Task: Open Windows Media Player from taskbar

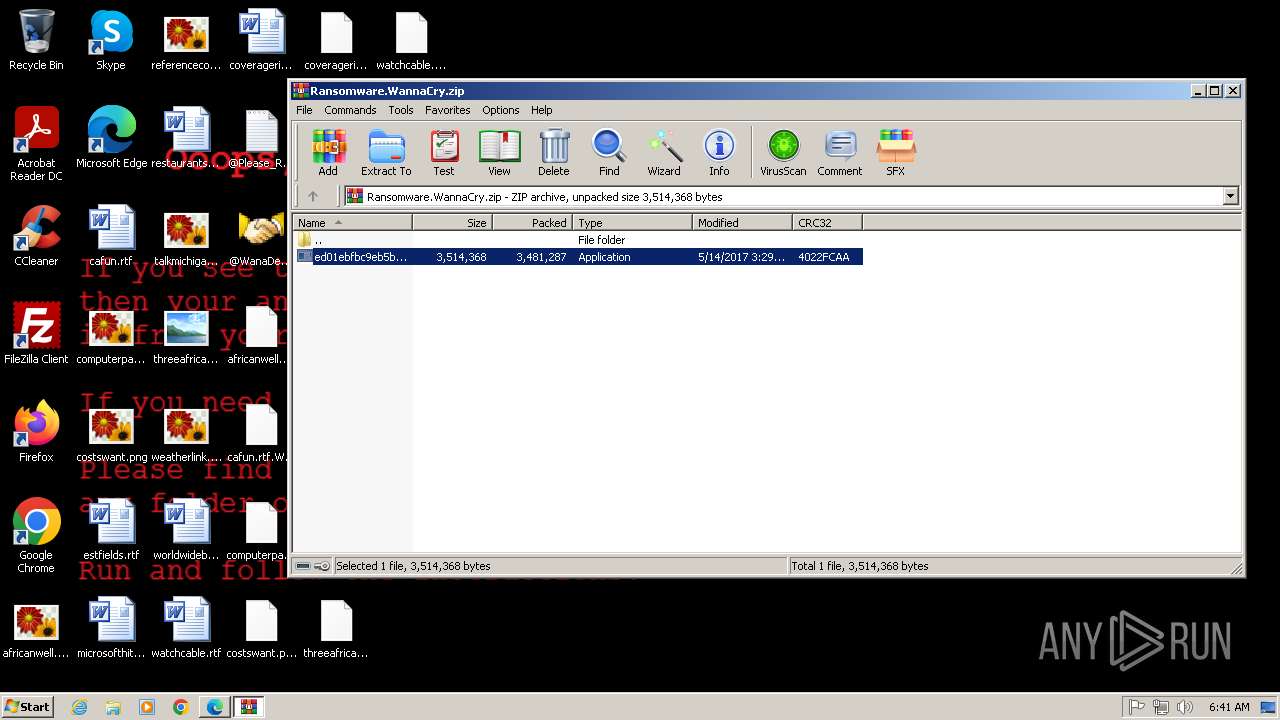Action: tap(147, 707)
